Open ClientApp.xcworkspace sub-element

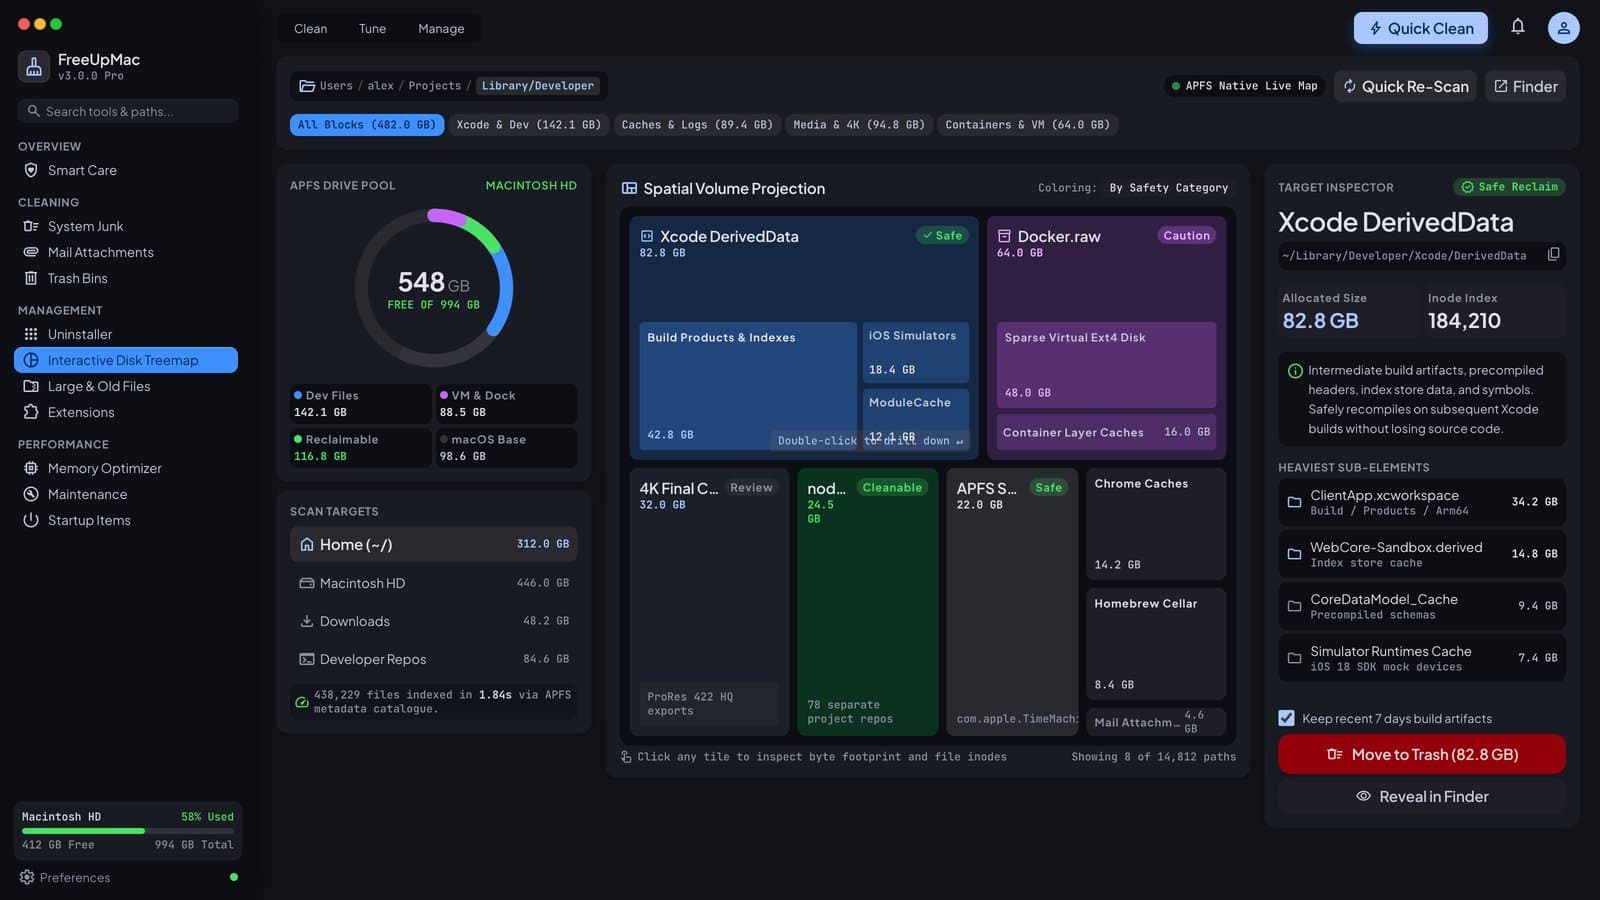click(1422, 502)
